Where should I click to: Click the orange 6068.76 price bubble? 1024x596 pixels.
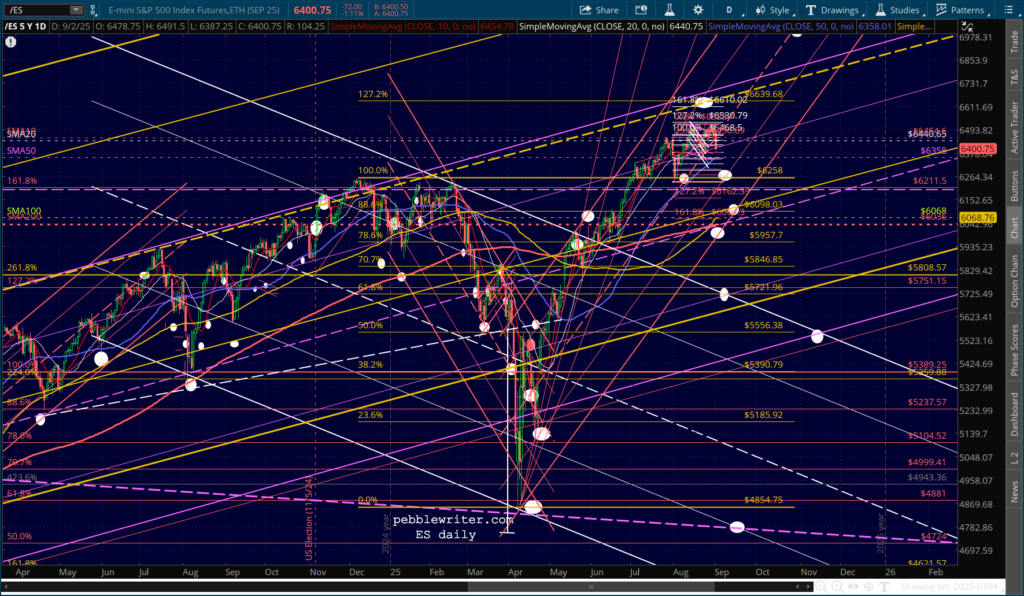tap(977, 217)
